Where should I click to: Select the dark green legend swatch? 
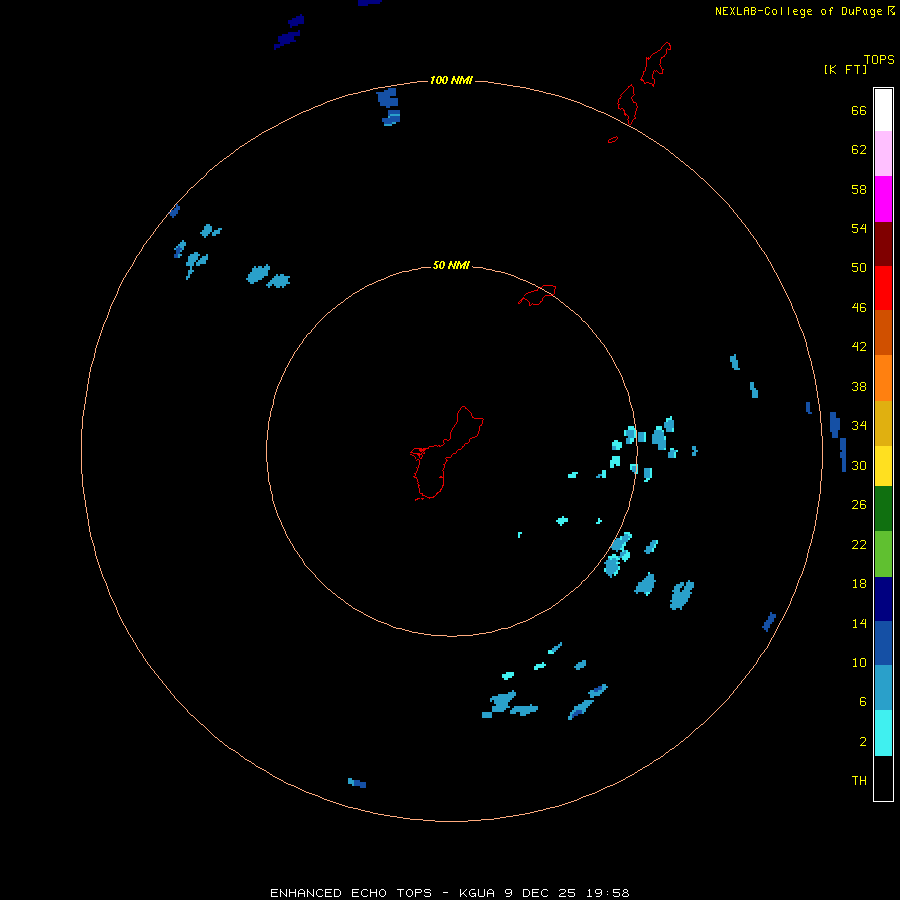coord(883,509)
